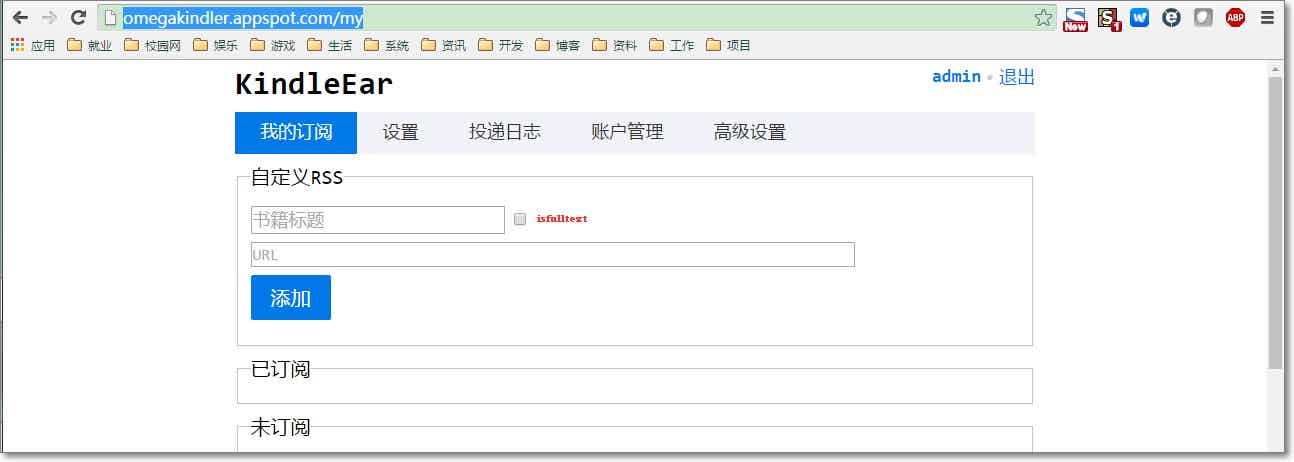Toggle the isfulltext checkbox
The image size is (1294, 462).
click(520, 219)
